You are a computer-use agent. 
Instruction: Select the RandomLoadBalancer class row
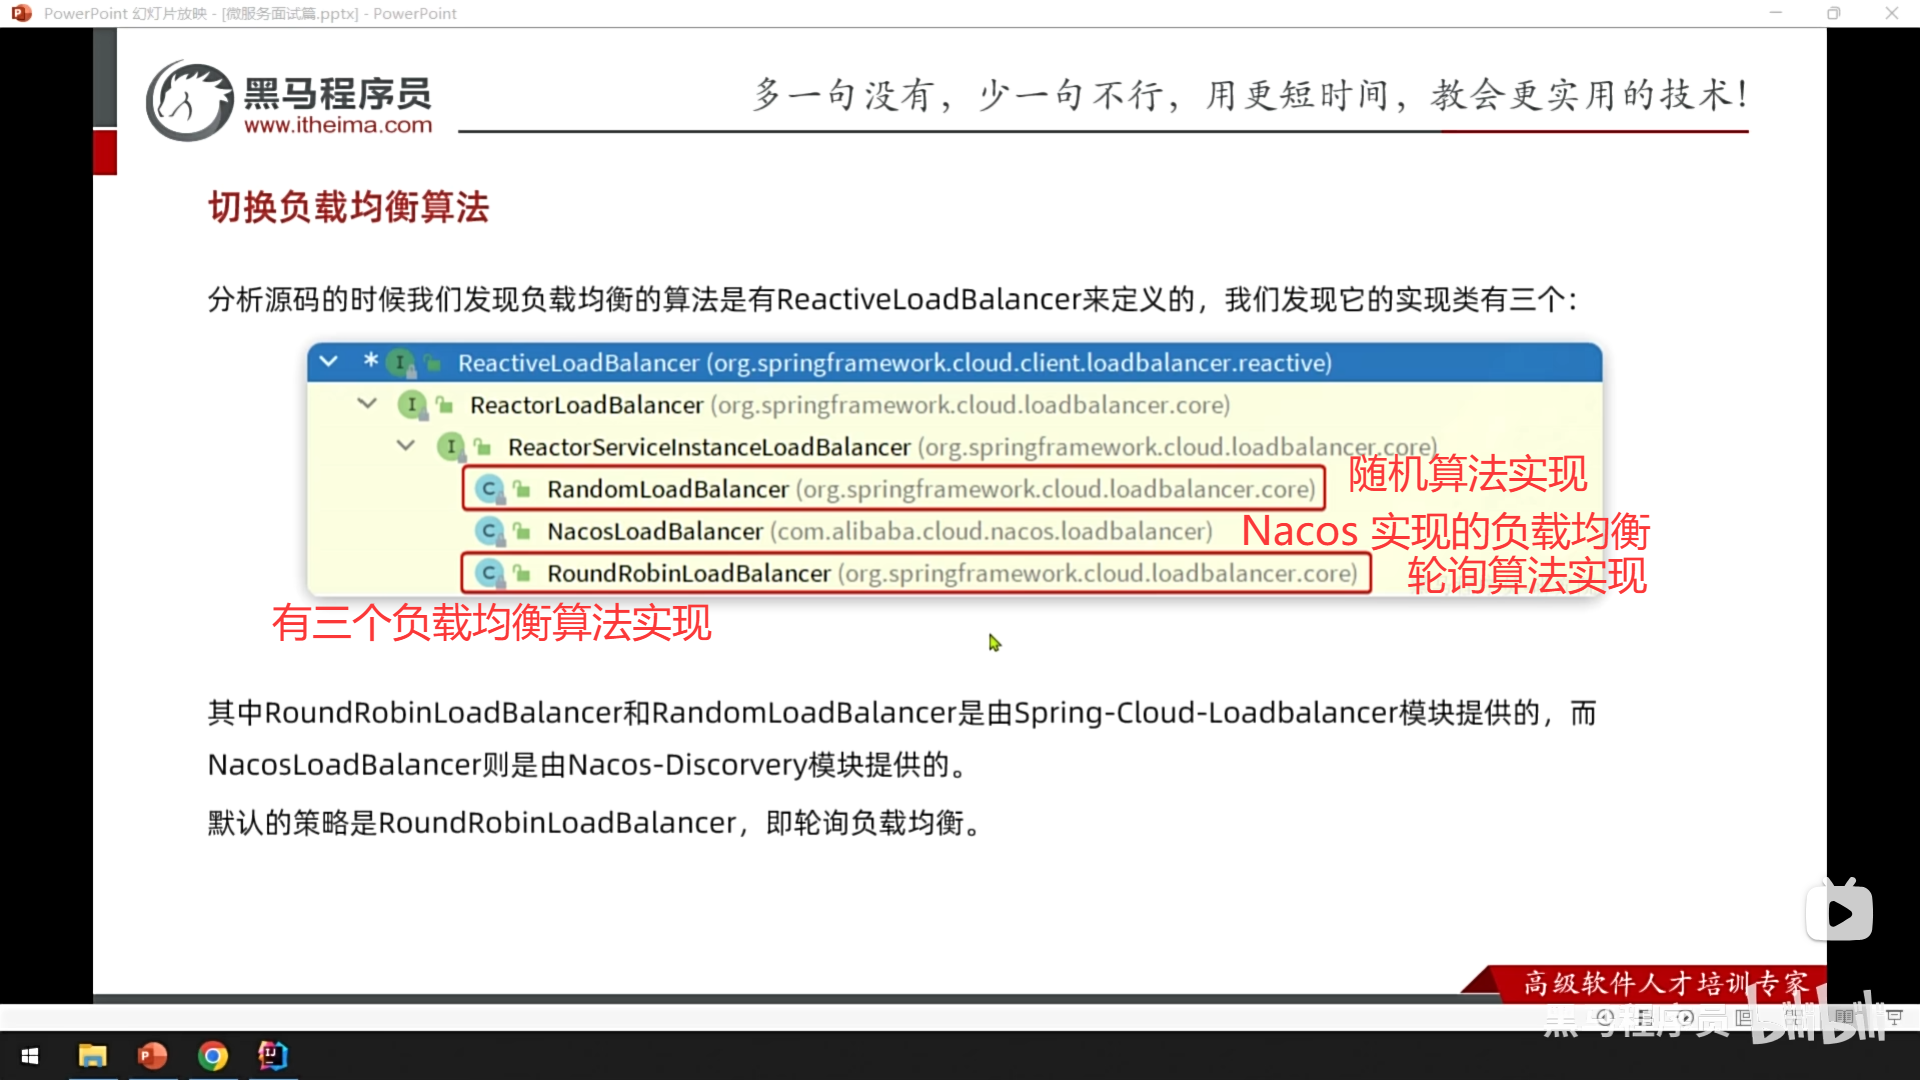(x=667, y=489)
